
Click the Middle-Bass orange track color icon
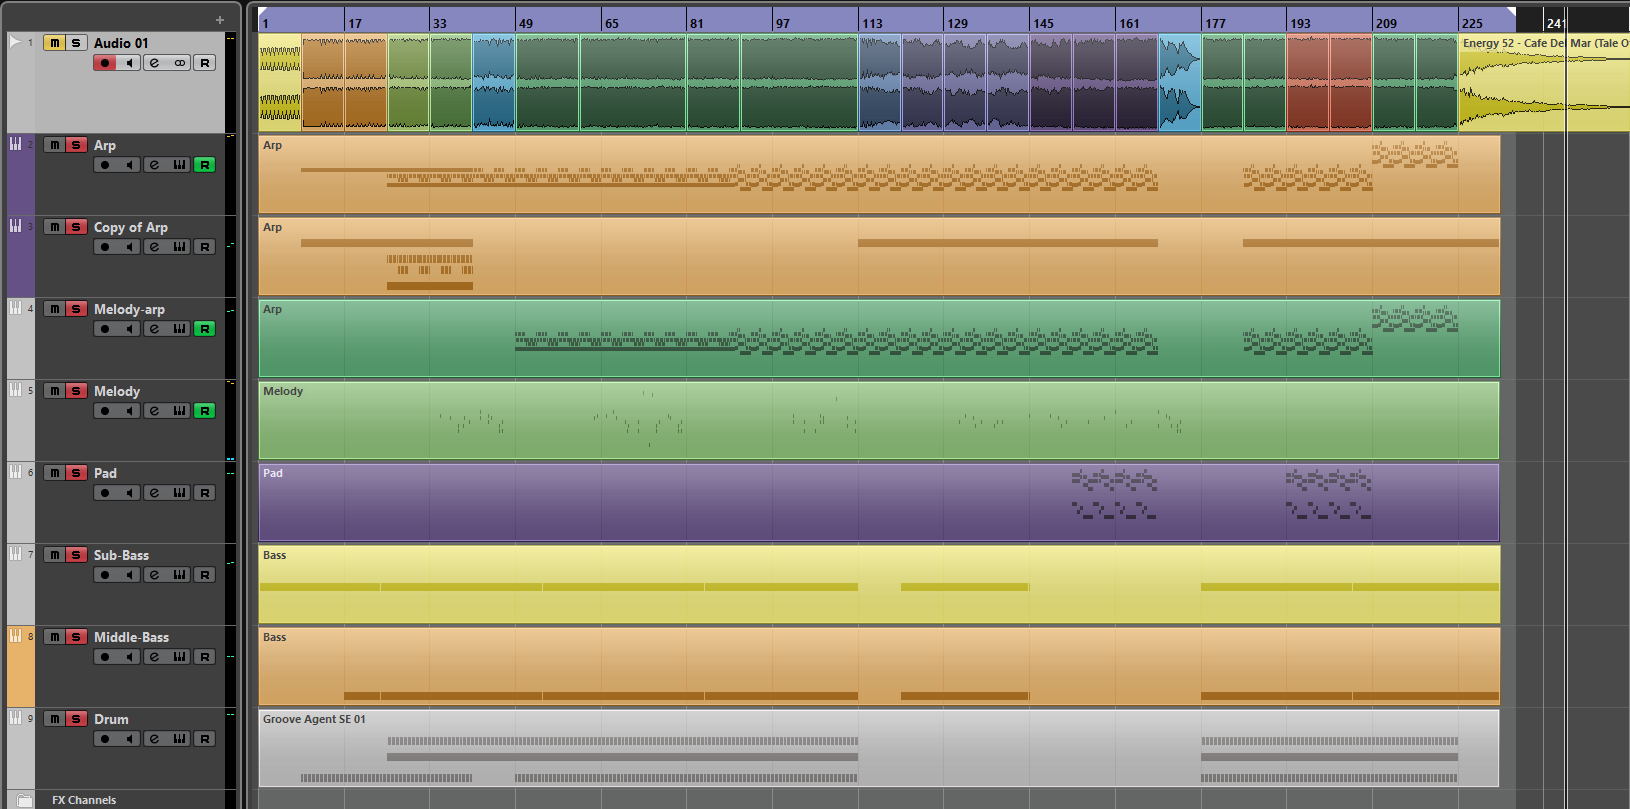(x=15, y=636)
